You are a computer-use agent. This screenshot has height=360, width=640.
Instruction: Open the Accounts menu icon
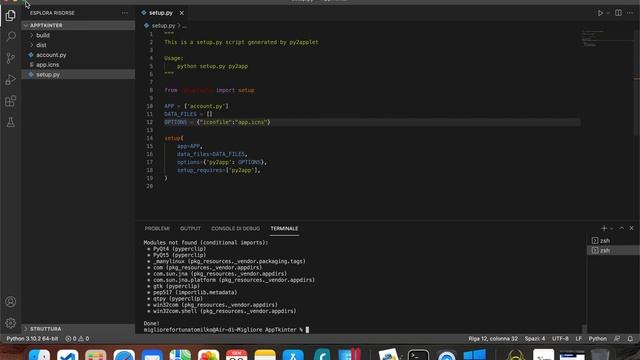coord(11,302)
